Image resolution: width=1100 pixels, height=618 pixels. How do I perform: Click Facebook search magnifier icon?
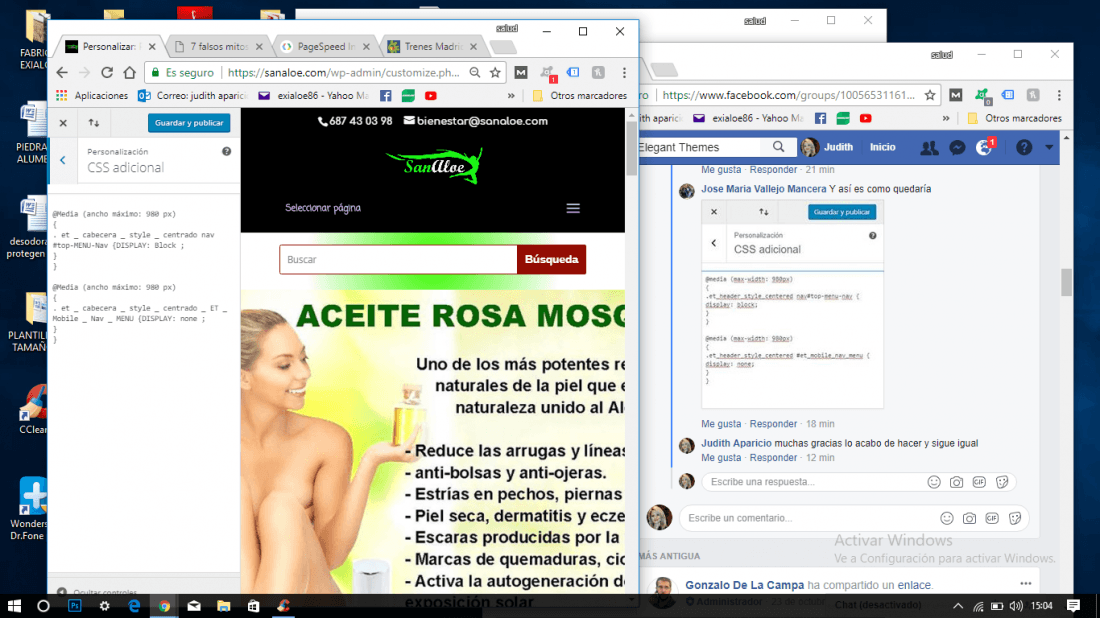779,147
